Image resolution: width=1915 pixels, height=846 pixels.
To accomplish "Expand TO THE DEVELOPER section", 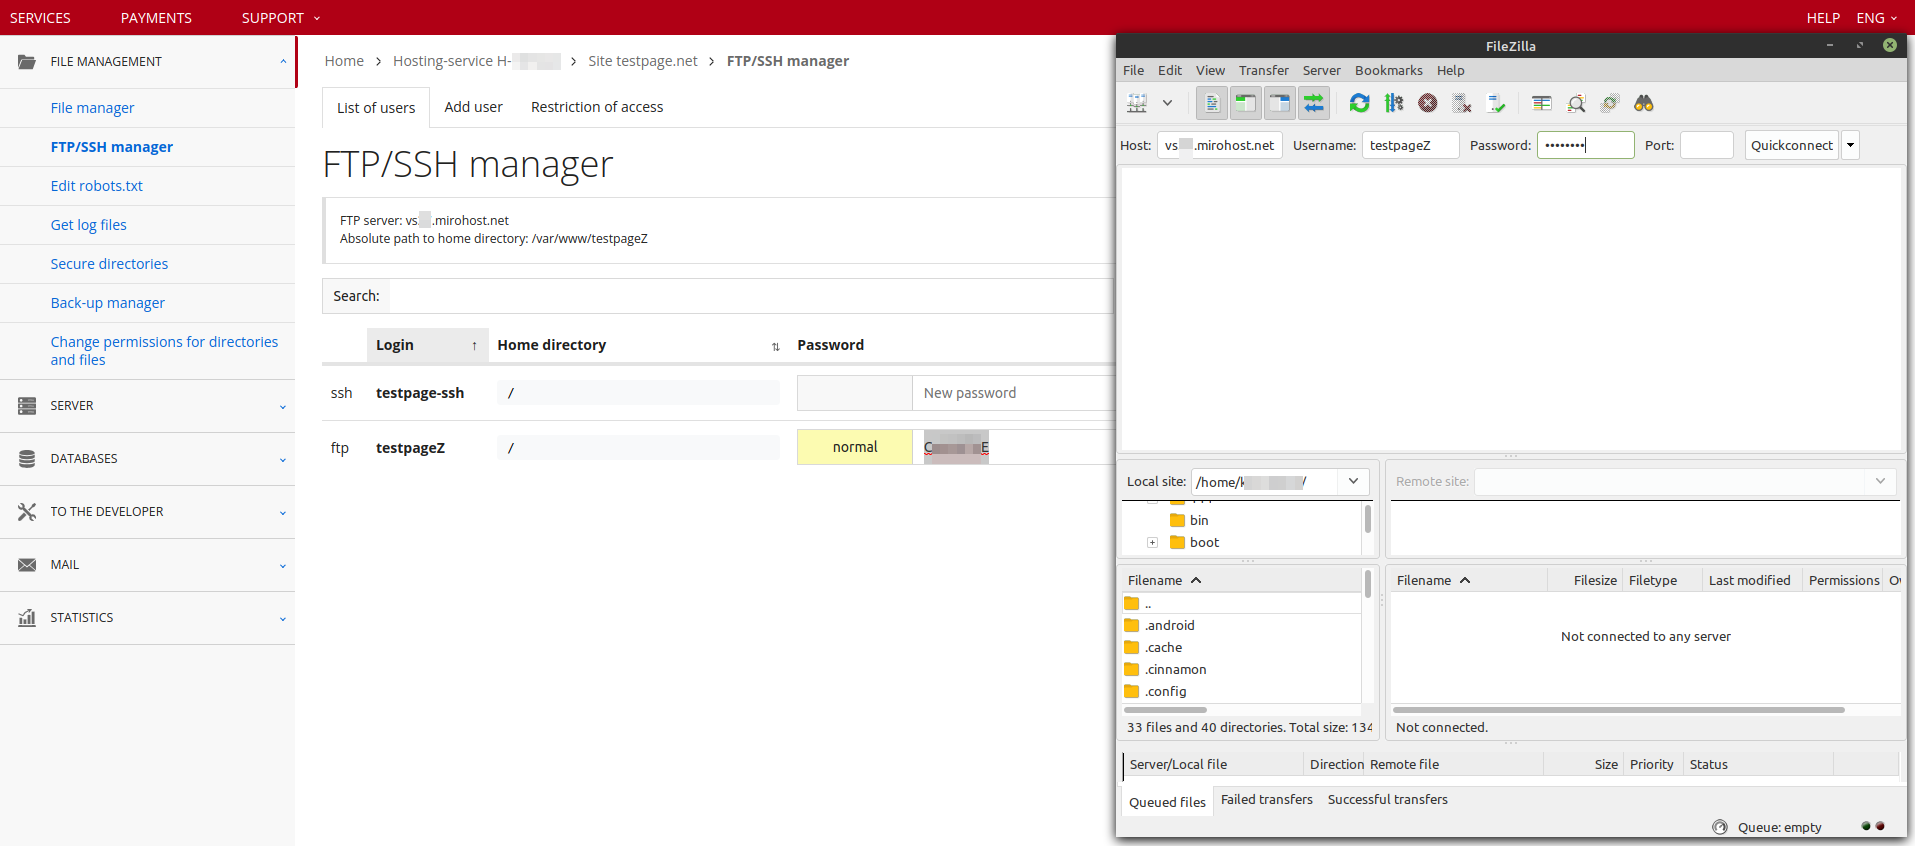I will (148, 512).
